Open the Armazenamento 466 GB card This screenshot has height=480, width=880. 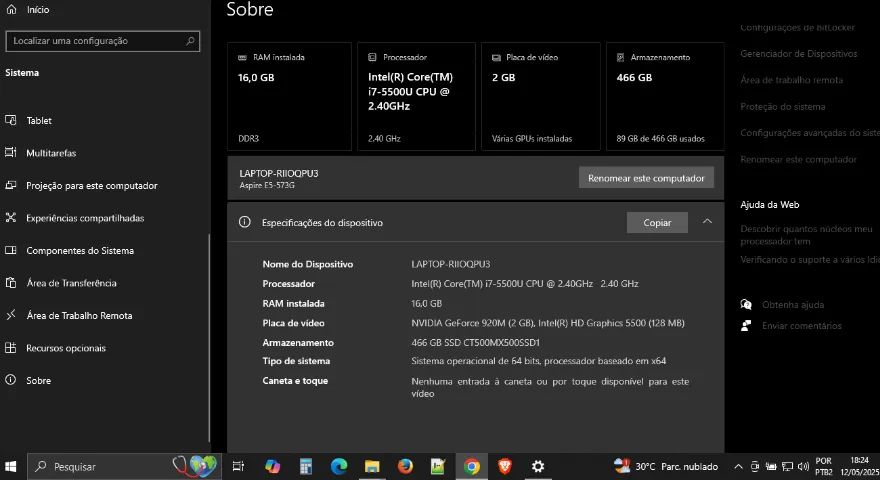[665, 97]
